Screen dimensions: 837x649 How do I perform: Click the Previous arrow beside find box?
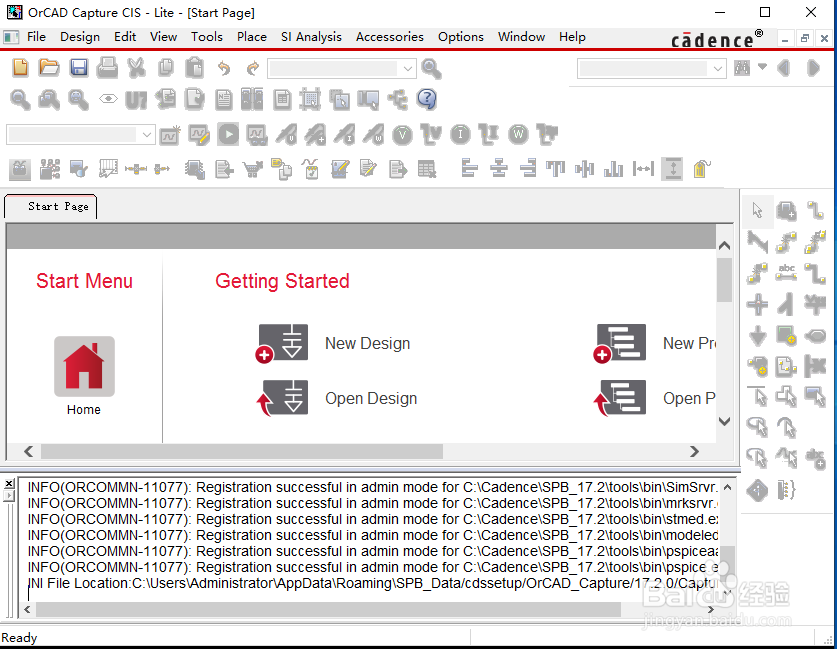(x=784, y=68)
